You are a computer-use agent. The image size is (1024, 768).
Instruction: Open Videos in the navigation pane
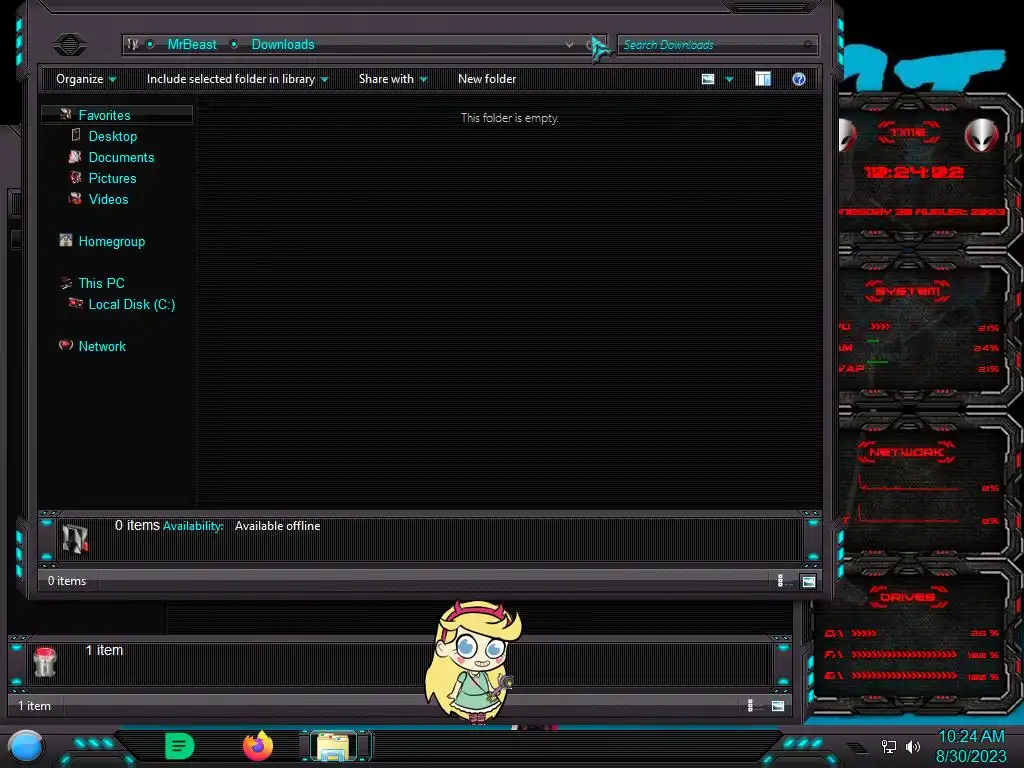(x=108, y=199)
